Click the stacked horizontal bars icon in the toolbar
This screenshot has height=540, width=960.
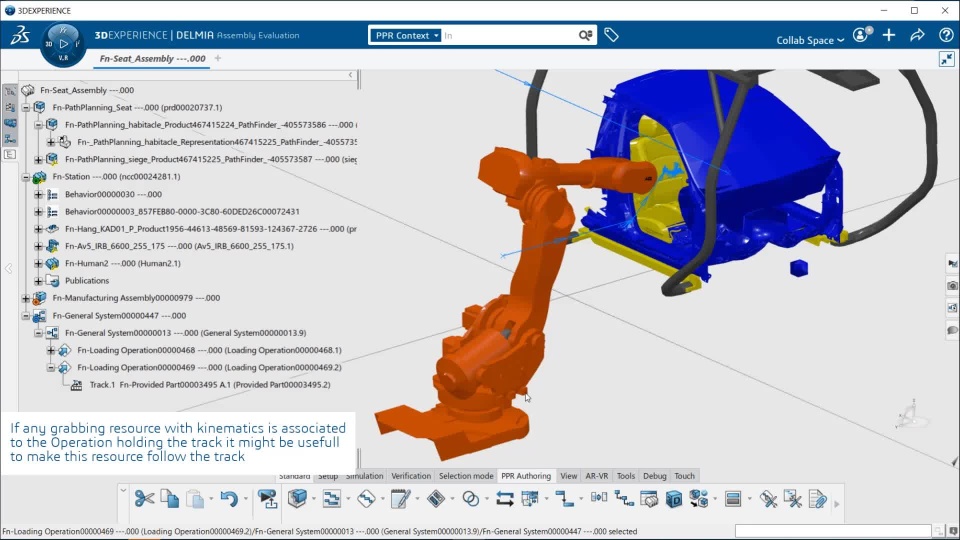click(733, 499)
